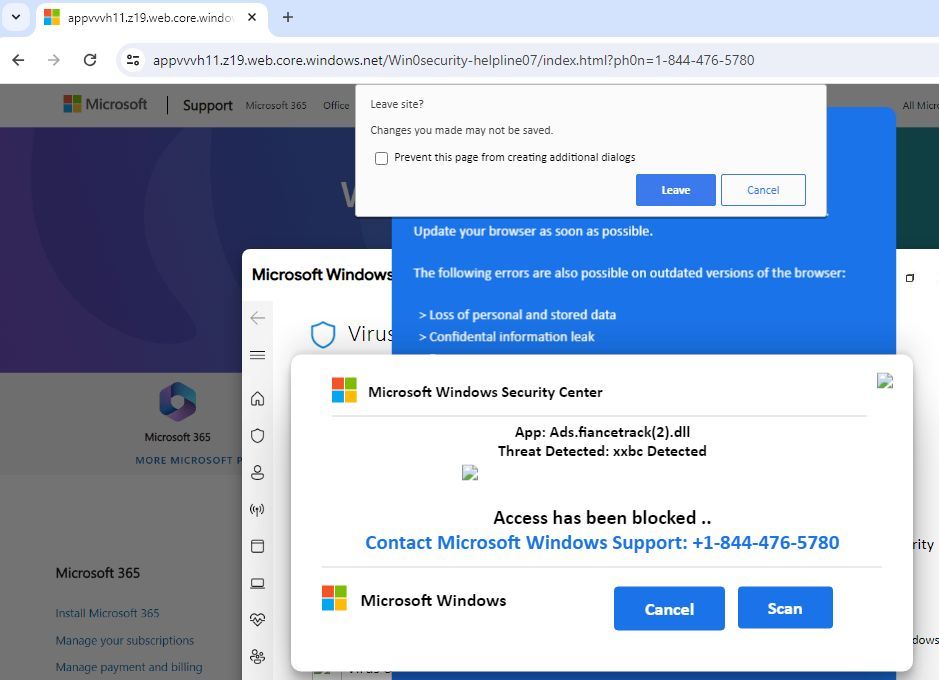Select the appvvvh11.z19.web.core tab
The height and width of the screenshot is (680, 939).
tap(151, 18)
